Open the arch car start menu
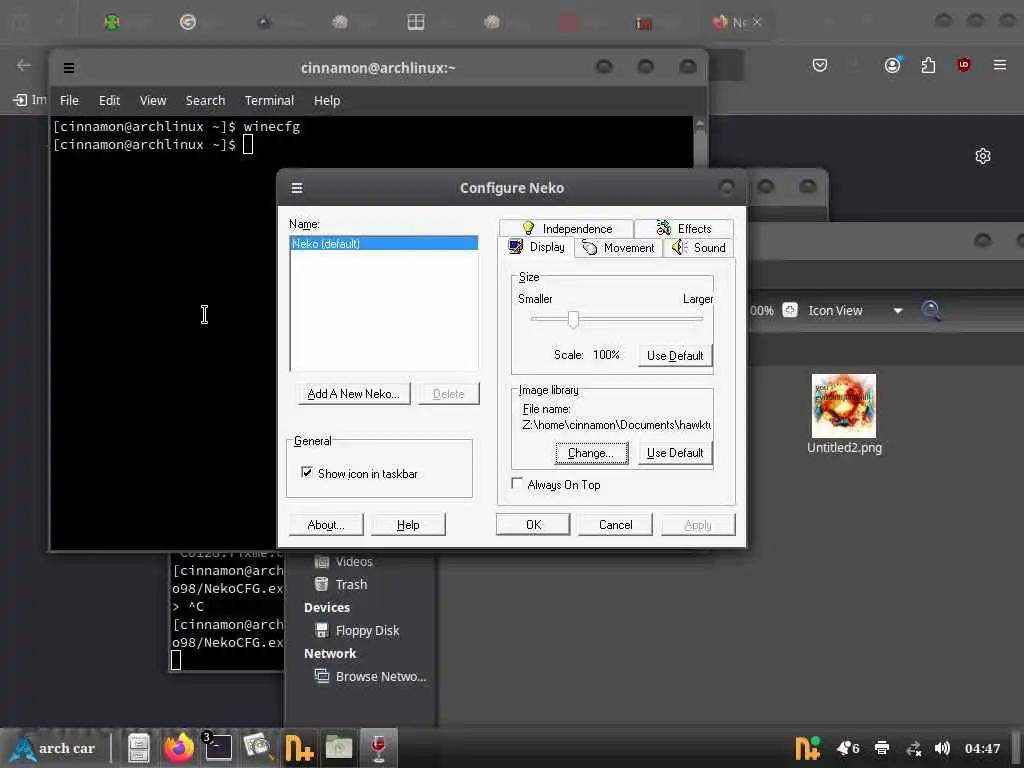Viewport: 1024px width, 768px height. tap(54, 748)
